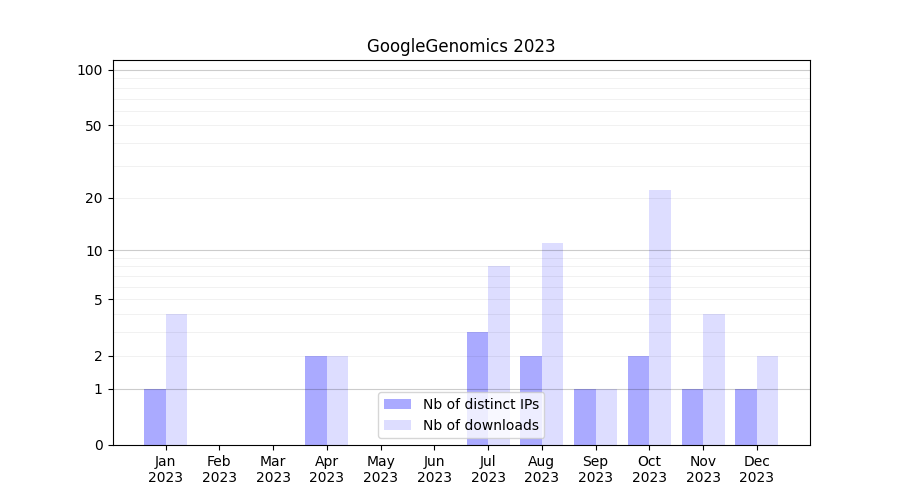
Task: Select the November downloads bar
Action: click(x=714, y=379)
